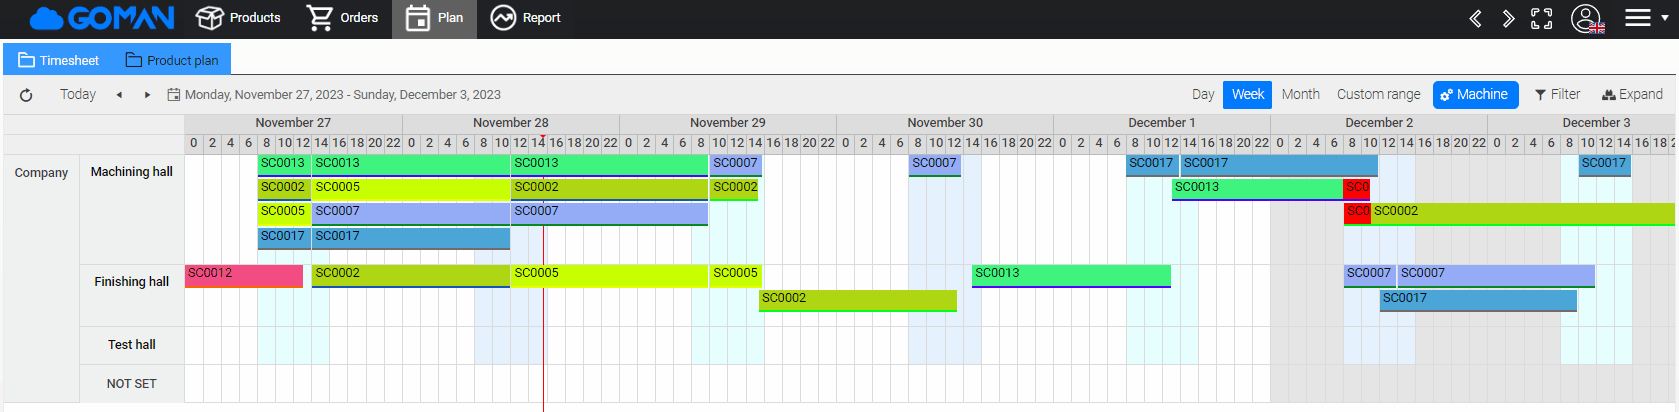Click the GOMAN cloud logo
Image resolution: width=1679 pixels, height=412 pixels.
coord(102,18)
